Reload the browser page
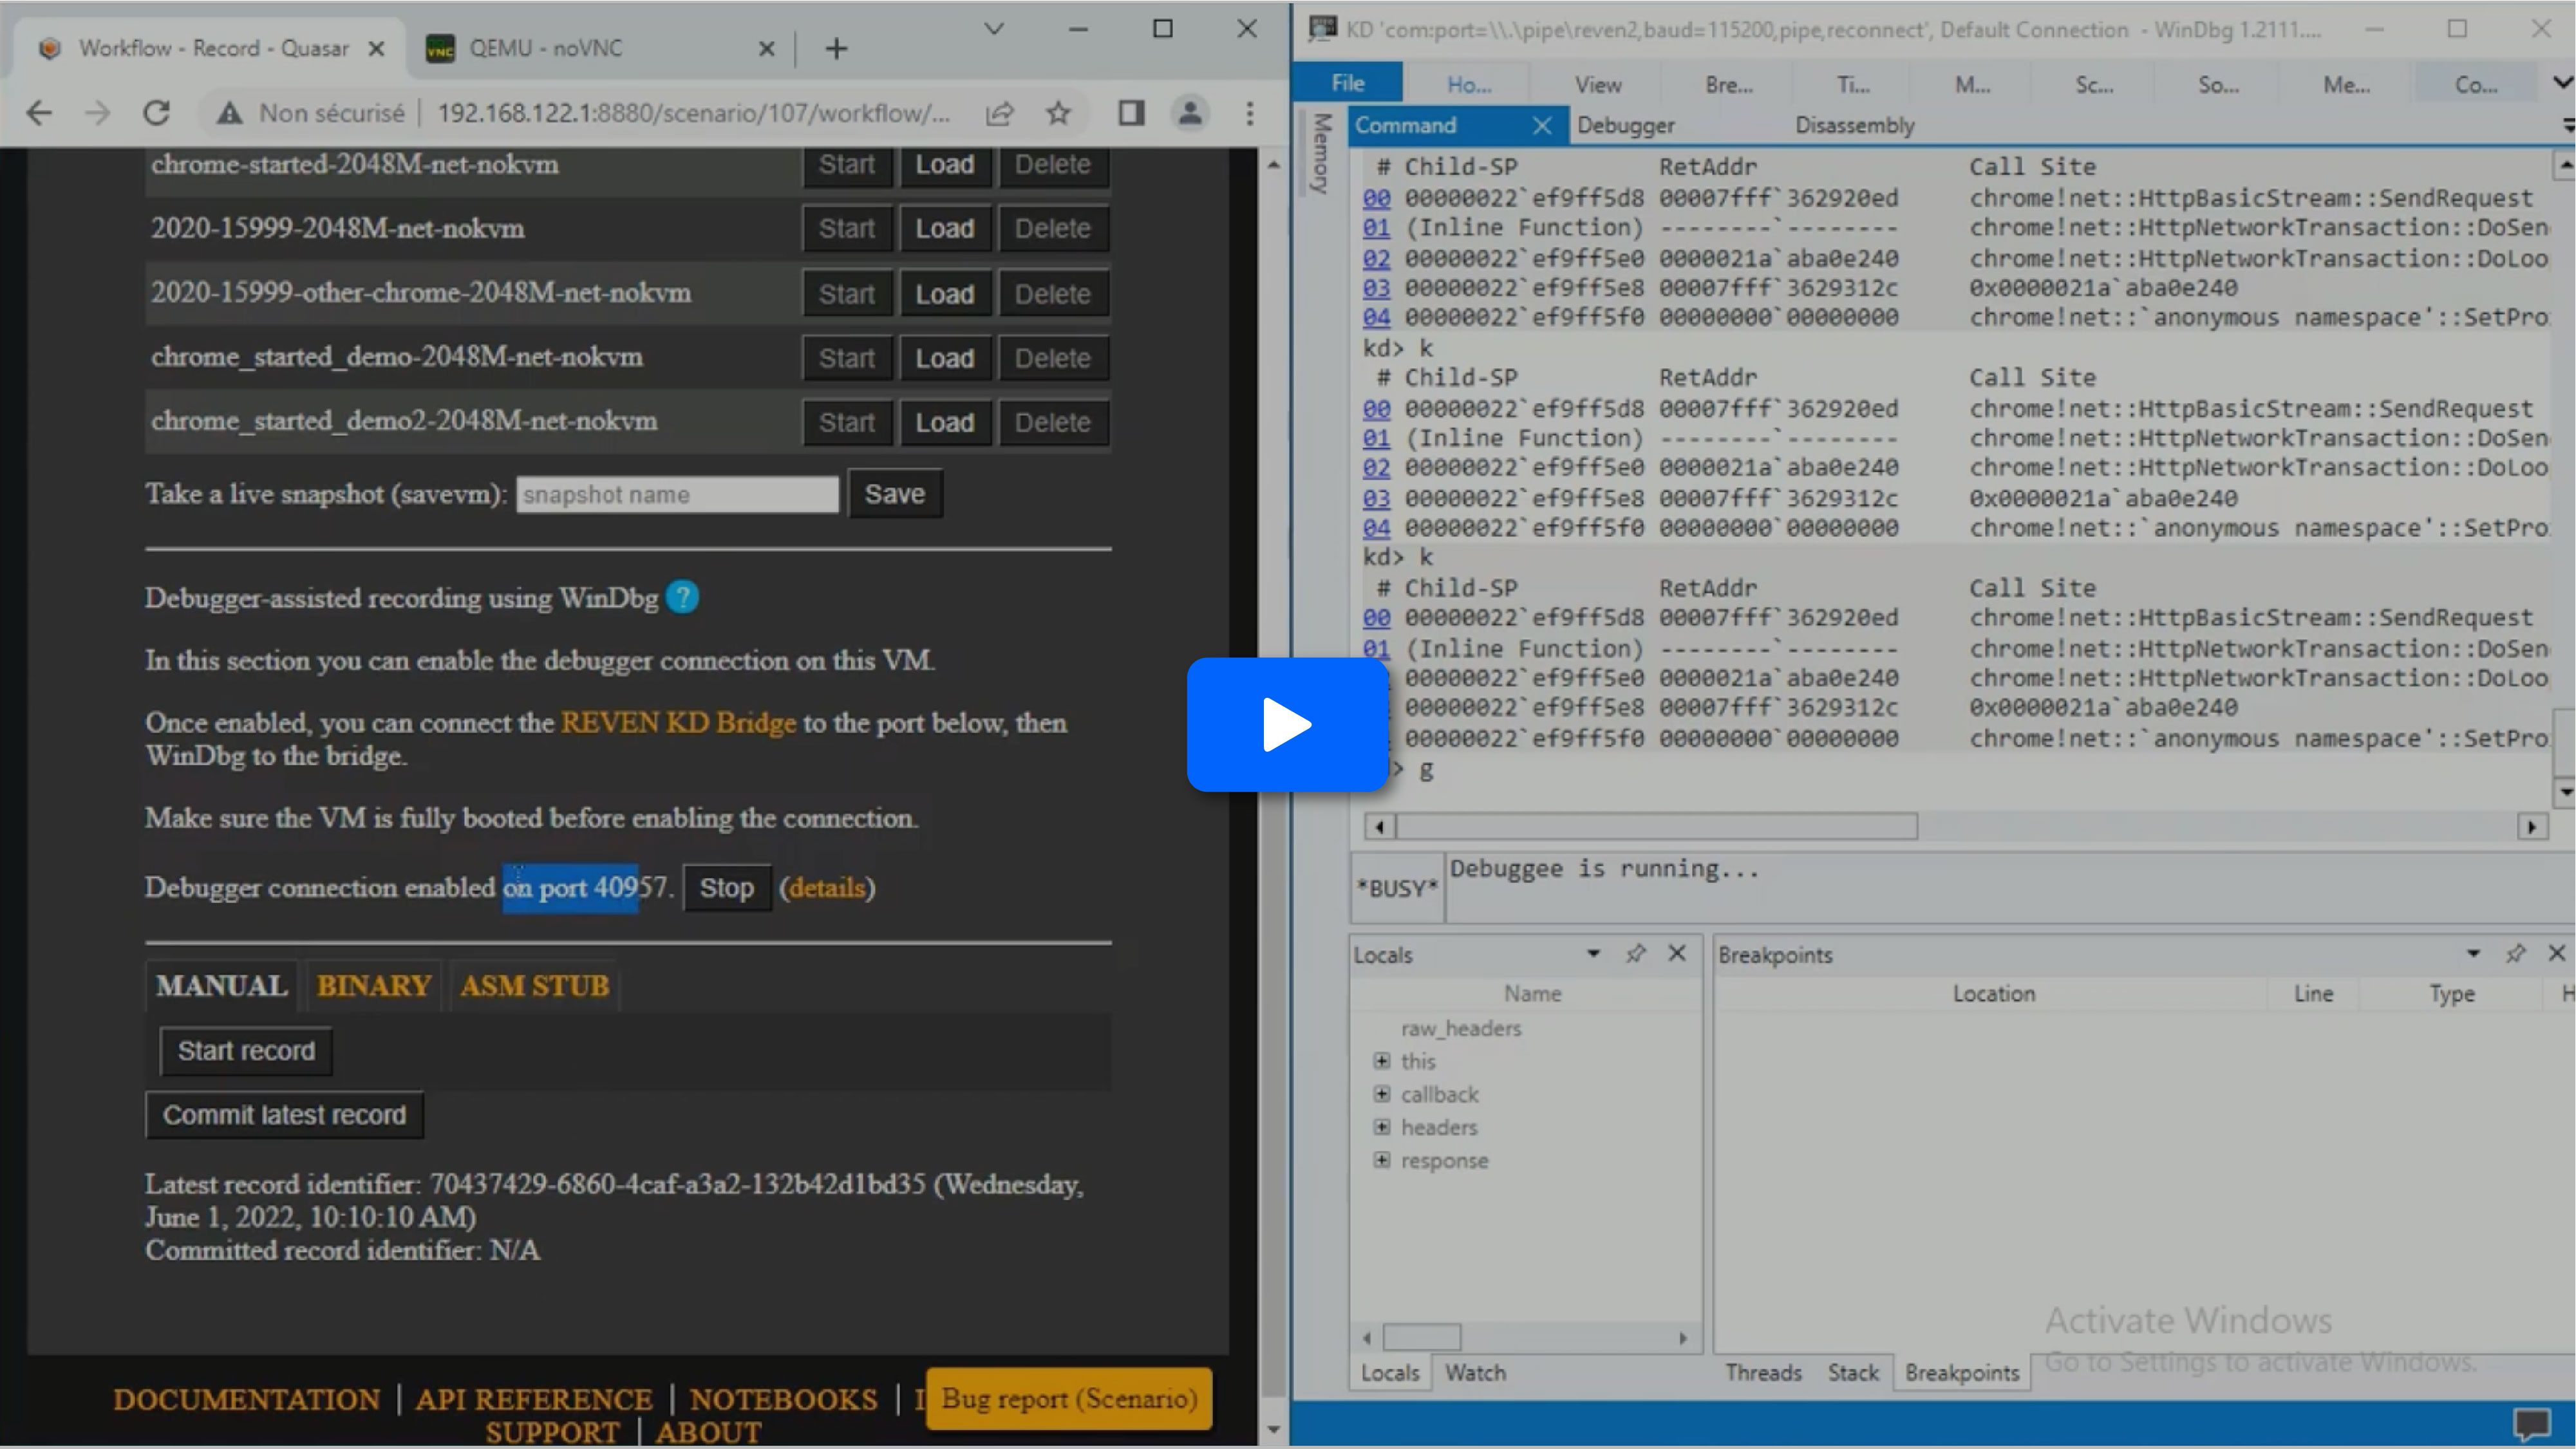This screenshot has height=1449, width=2576. (x=157, y=113)
